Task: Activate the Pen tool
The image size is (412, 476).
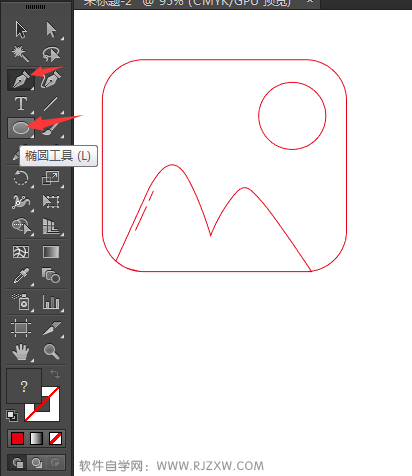Action: pyautogui.click(x=21, y=80)
